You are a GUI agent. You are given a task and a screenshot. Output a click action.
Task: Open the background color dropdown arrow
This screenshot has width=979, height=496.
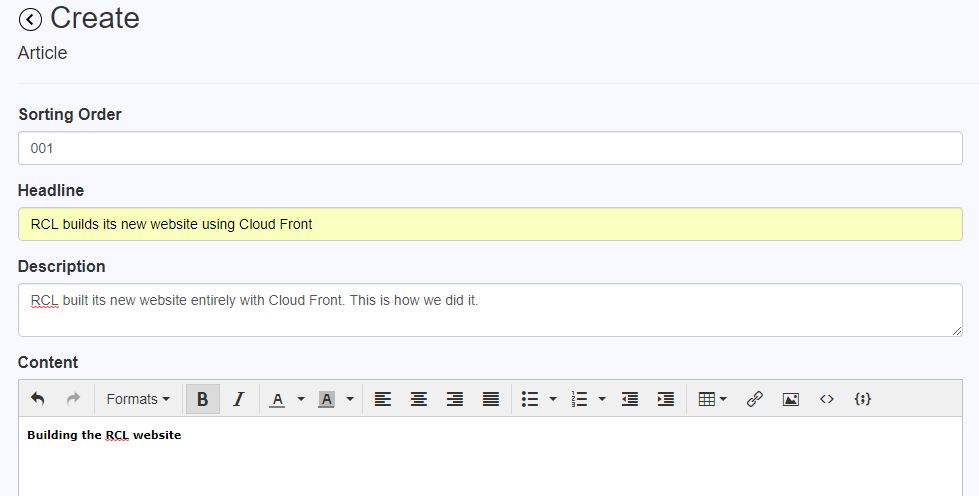tap(350, 399)
